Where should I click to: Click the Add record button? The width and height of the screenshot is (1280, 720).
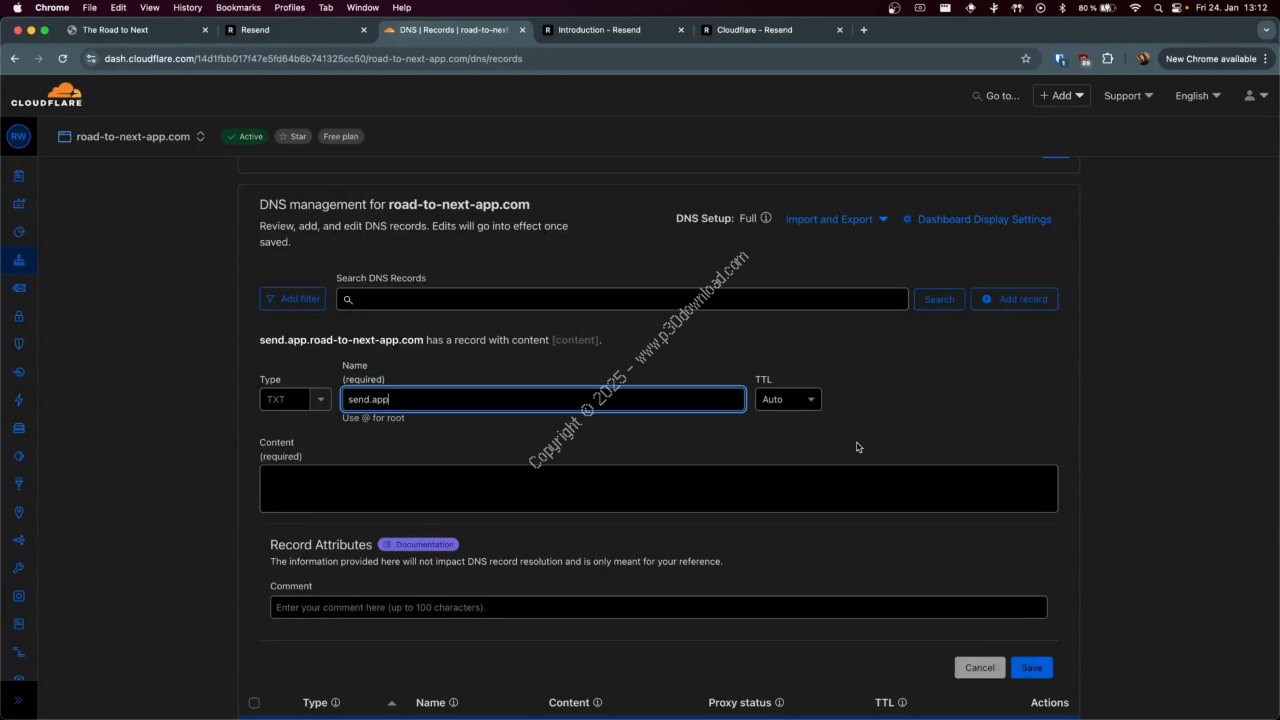1014,299
